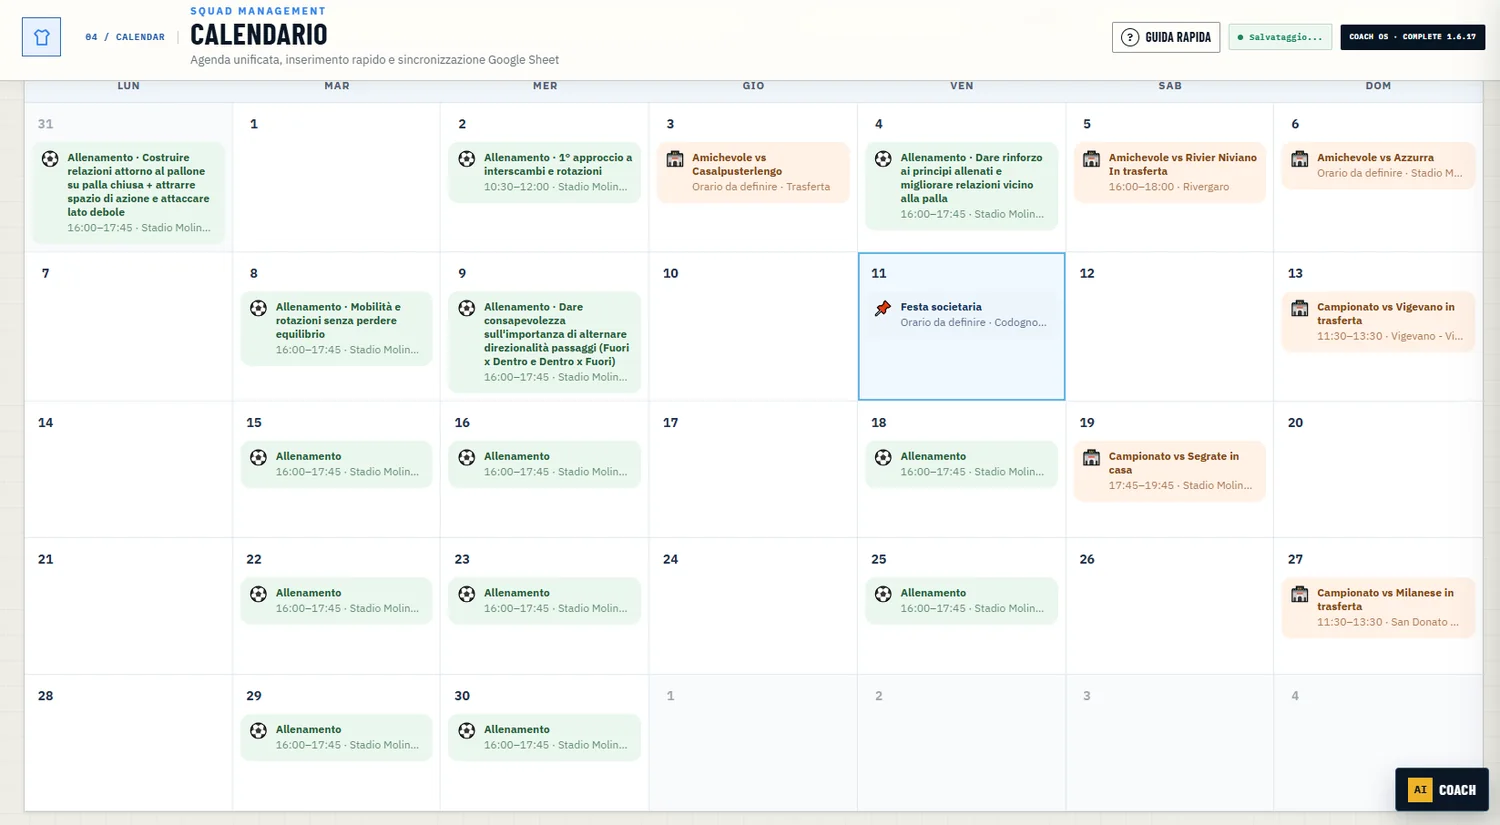This screenshot has width=1500, height=825.
Task: Open the AI Coach assistant button
Action: point(1441,789)
